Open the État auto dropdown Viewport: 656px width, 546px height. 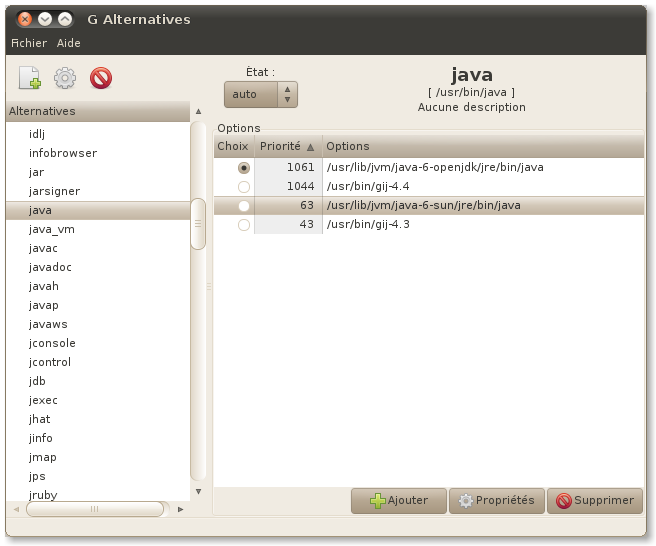tap(260, 95)
